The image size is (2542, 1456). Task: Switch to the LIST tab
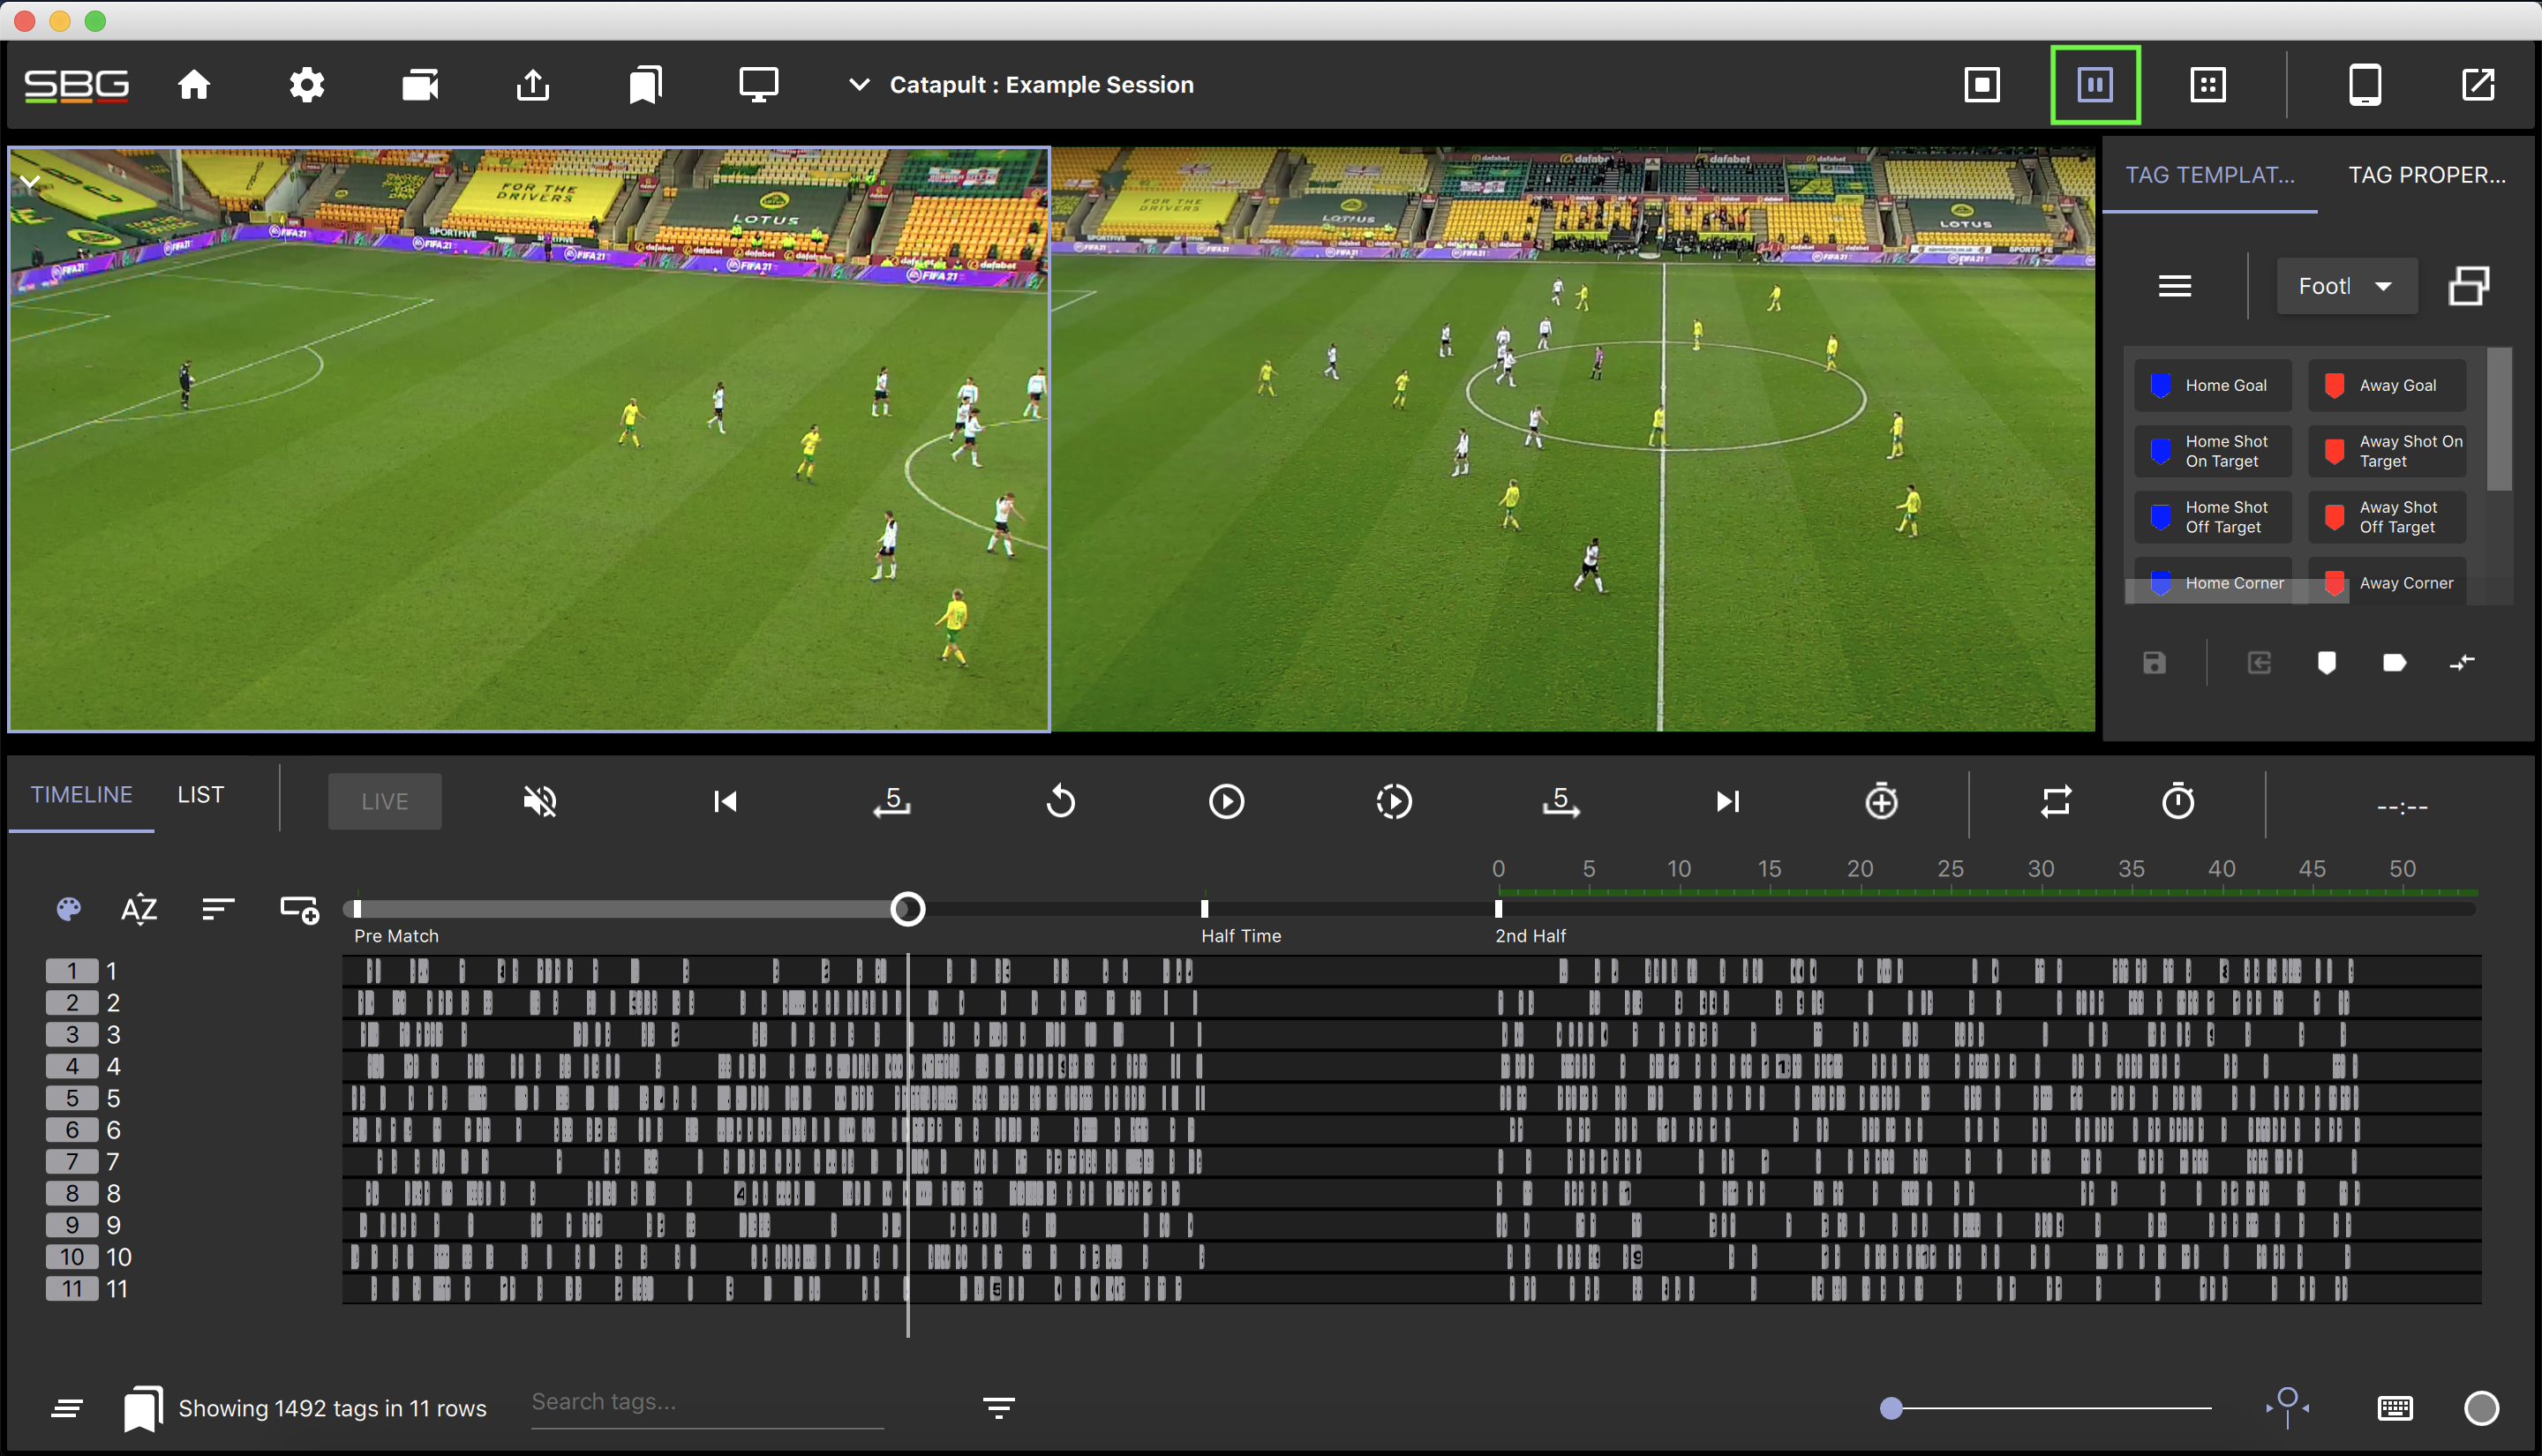pos(201,795)
